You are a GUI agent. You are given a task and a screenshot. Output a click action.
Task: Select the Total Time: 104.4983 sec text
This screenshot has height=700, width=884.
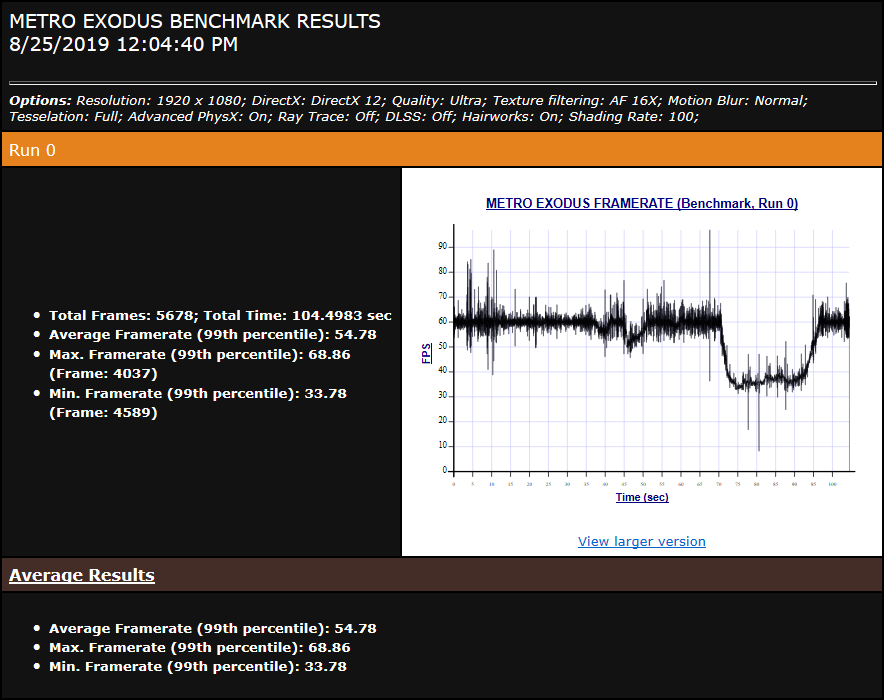point(298,316)
